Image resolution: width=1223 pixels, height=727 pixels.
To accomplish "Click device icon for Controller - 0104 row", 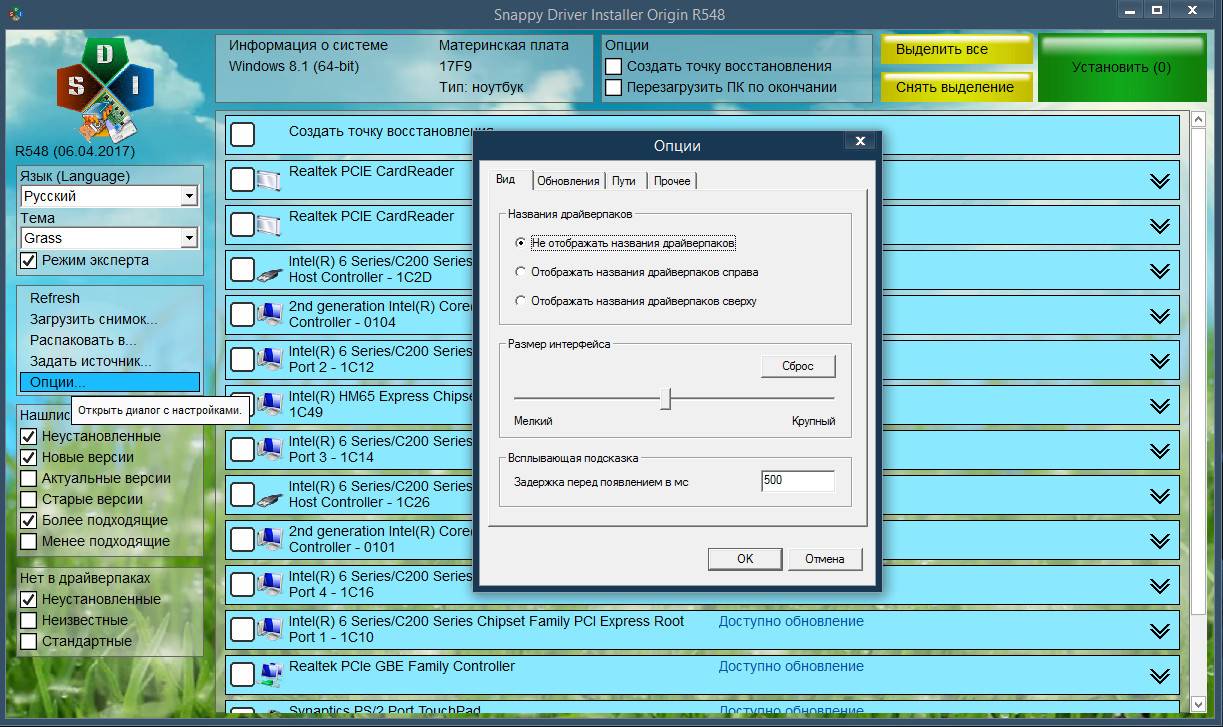I will [270, 315].
